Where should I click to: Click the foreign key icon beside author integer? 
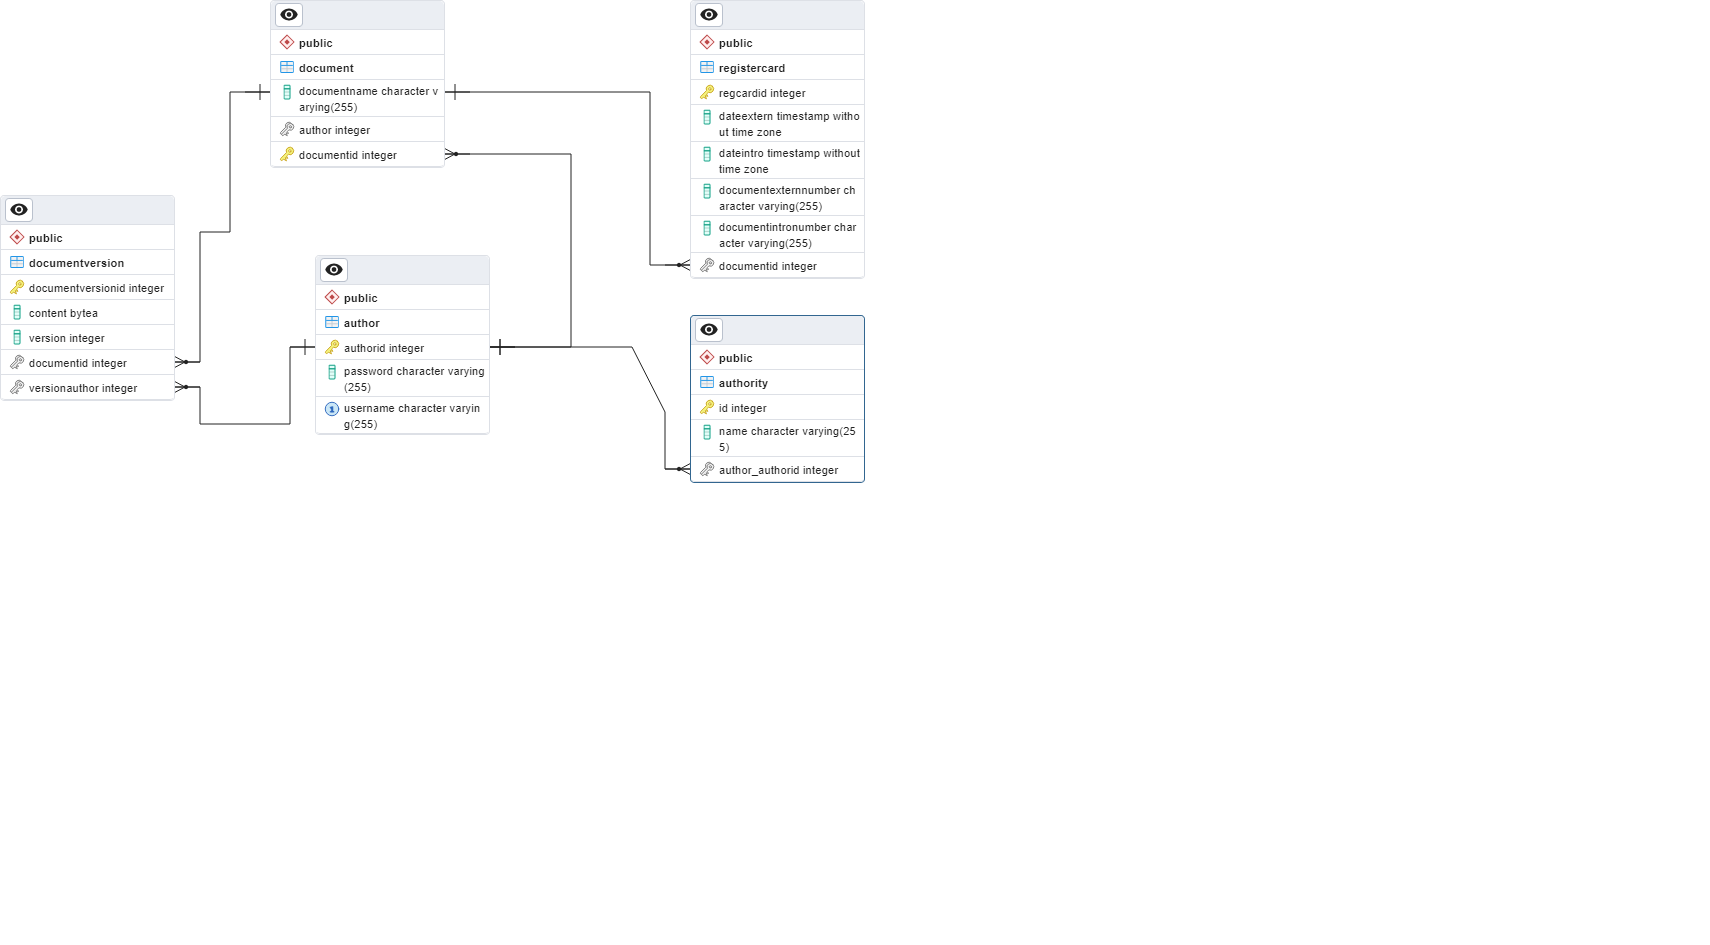click(287, 129)
